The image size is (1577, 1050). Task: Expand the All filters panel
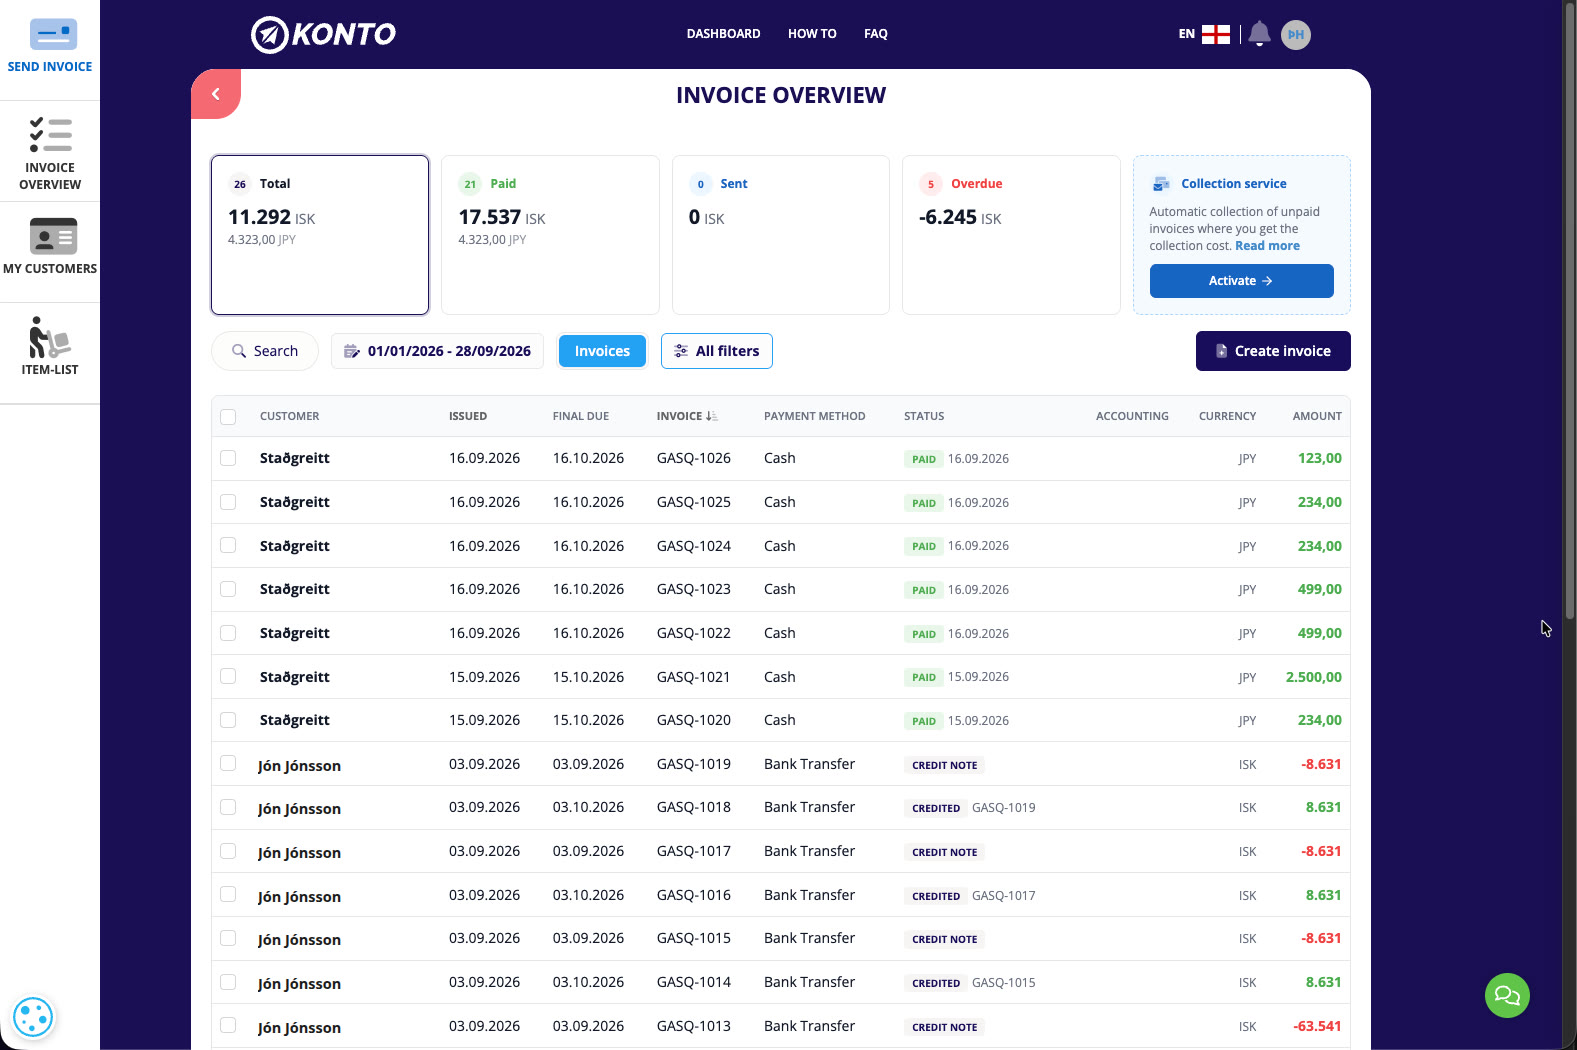(x=717, y=351)
